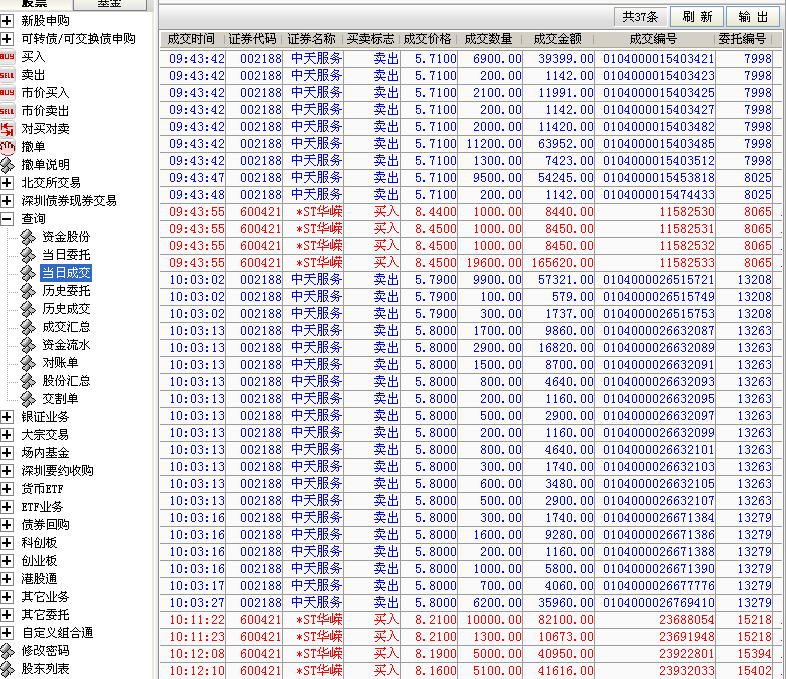Click the 委托编号 column header

click(742, 39)
